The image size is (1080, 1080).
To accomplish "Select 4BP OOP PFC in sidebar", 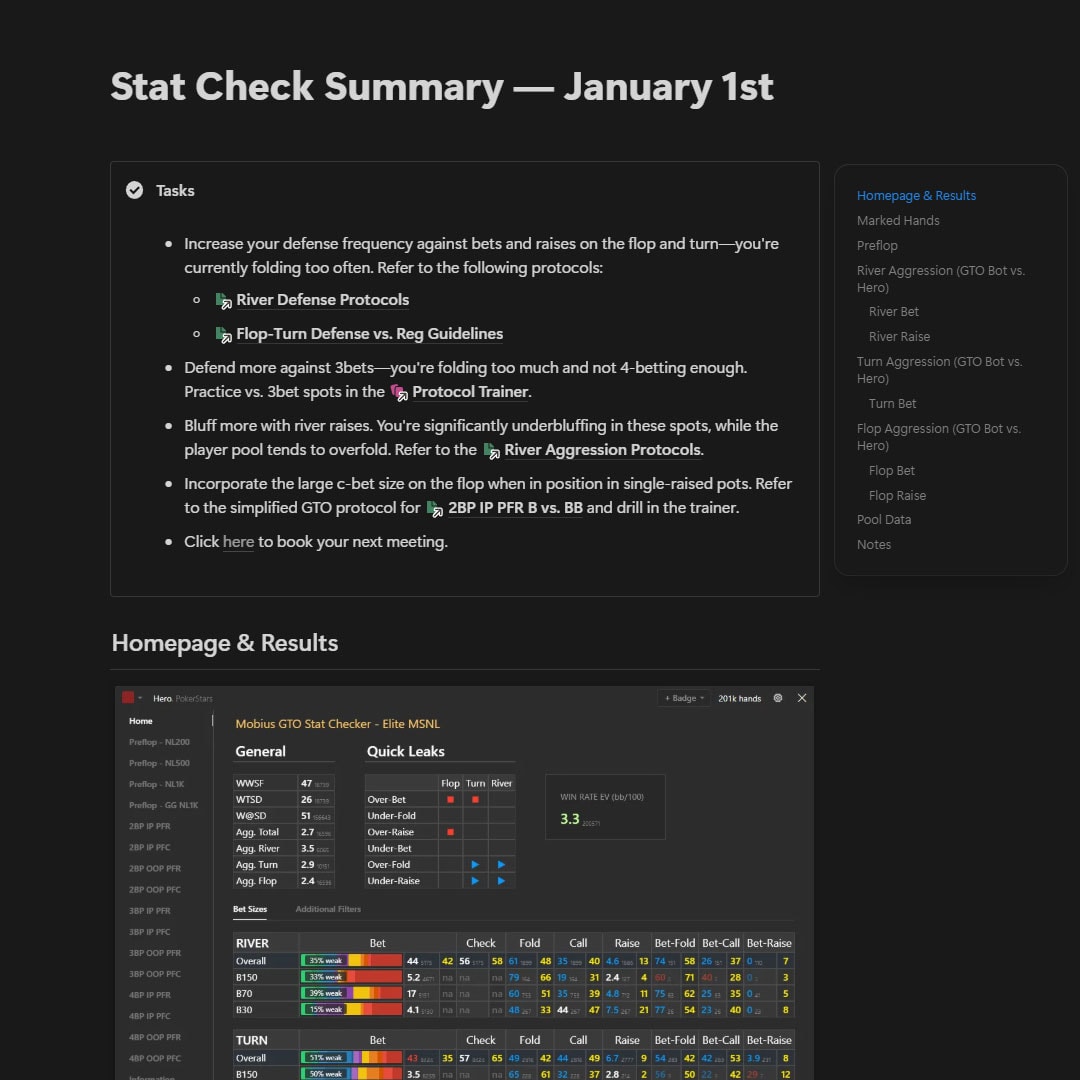I will [x=155, y=1058].
